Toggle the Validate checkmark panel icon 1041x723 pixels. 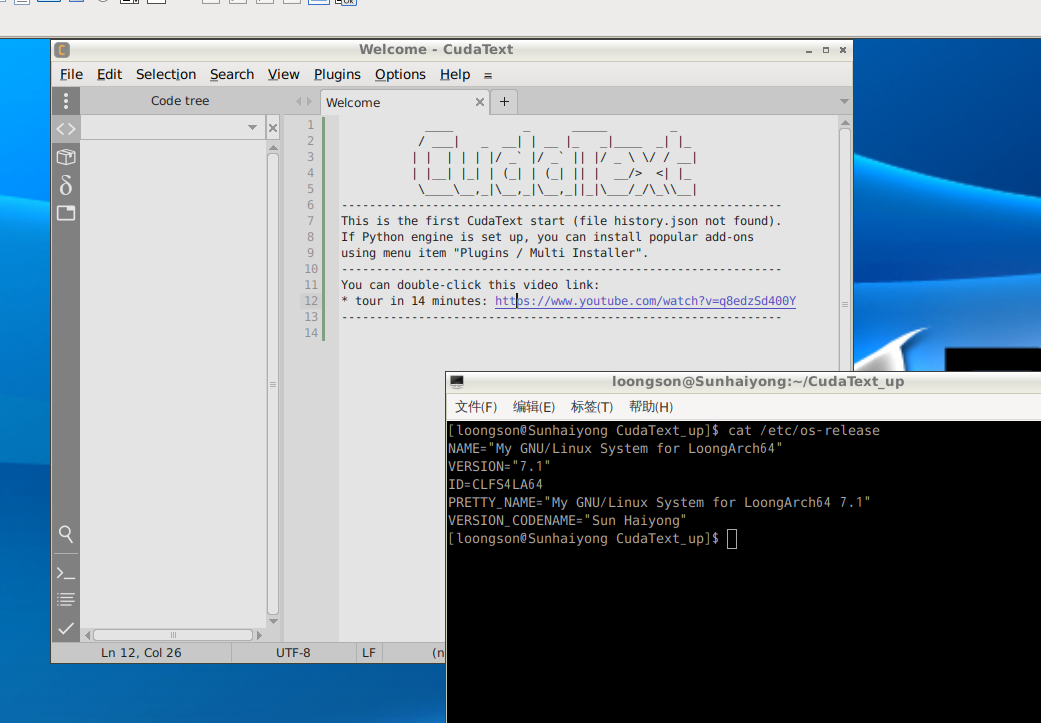coord(66,628)
